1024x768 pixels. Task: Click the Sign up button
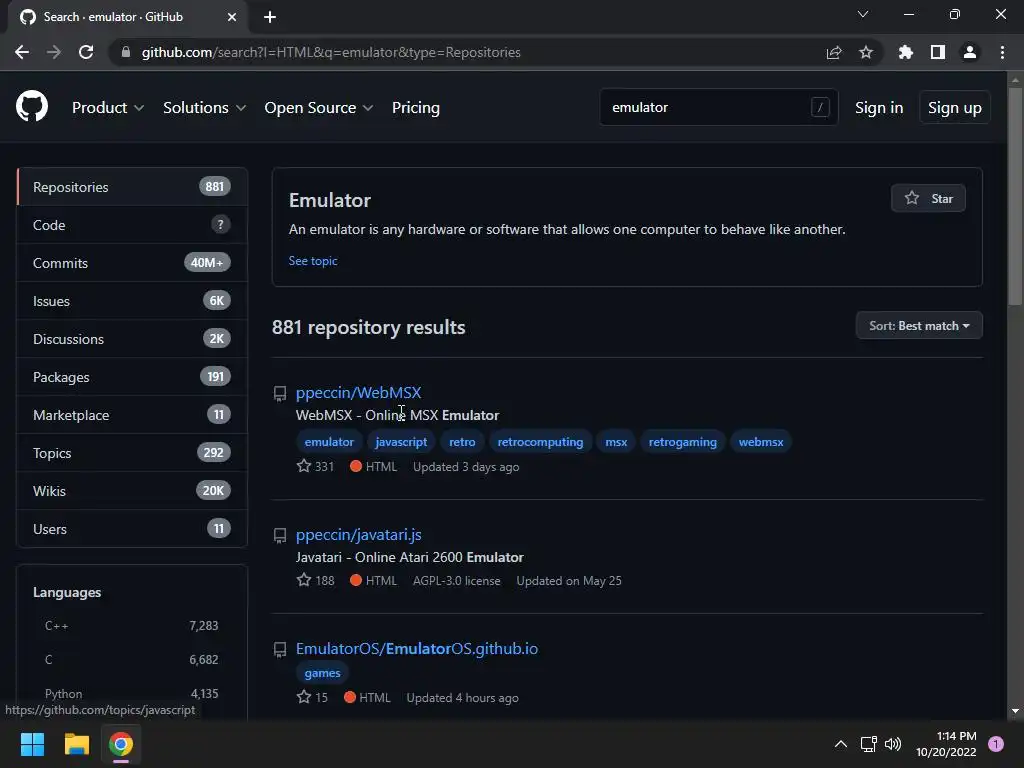[x=955, y=108]
